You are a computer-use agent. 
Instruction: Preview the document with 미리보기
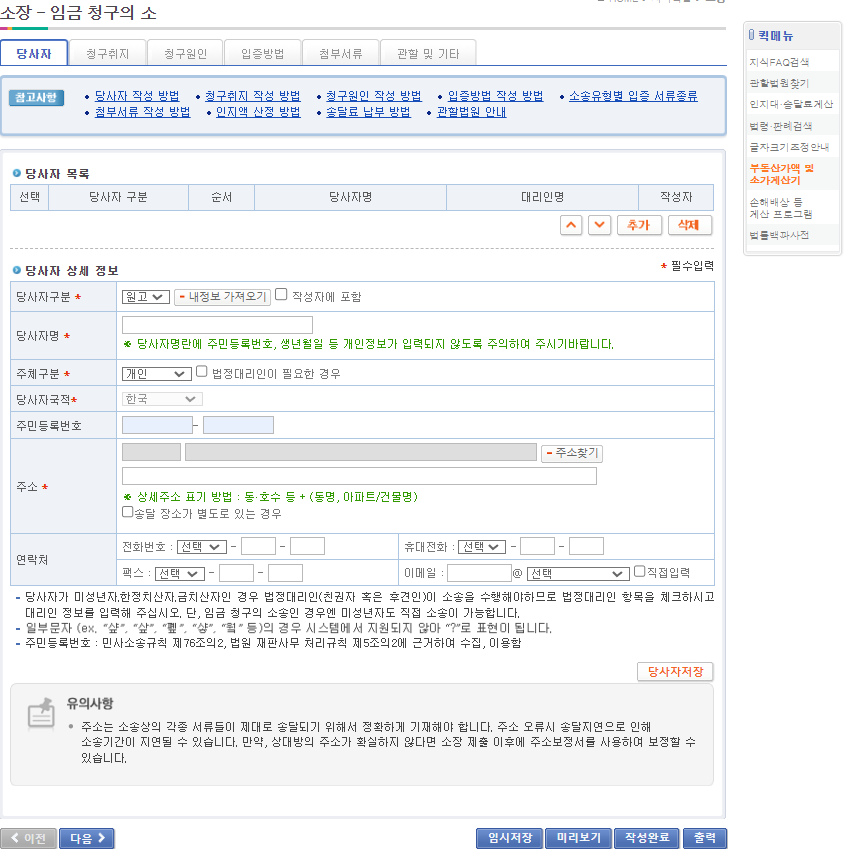578,838
